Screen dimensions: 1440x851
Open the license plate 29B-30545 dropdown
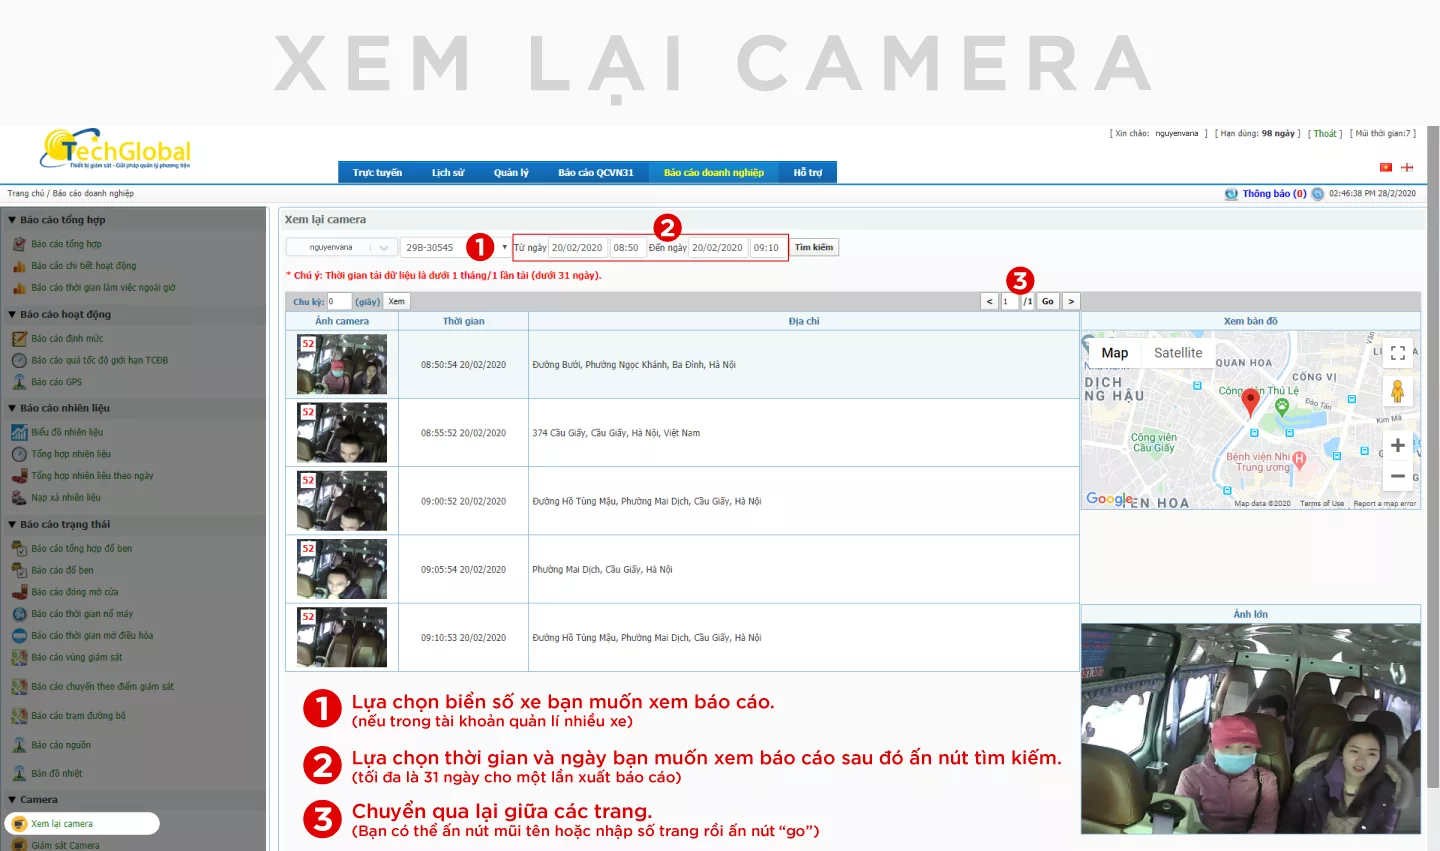click(455, 247)
